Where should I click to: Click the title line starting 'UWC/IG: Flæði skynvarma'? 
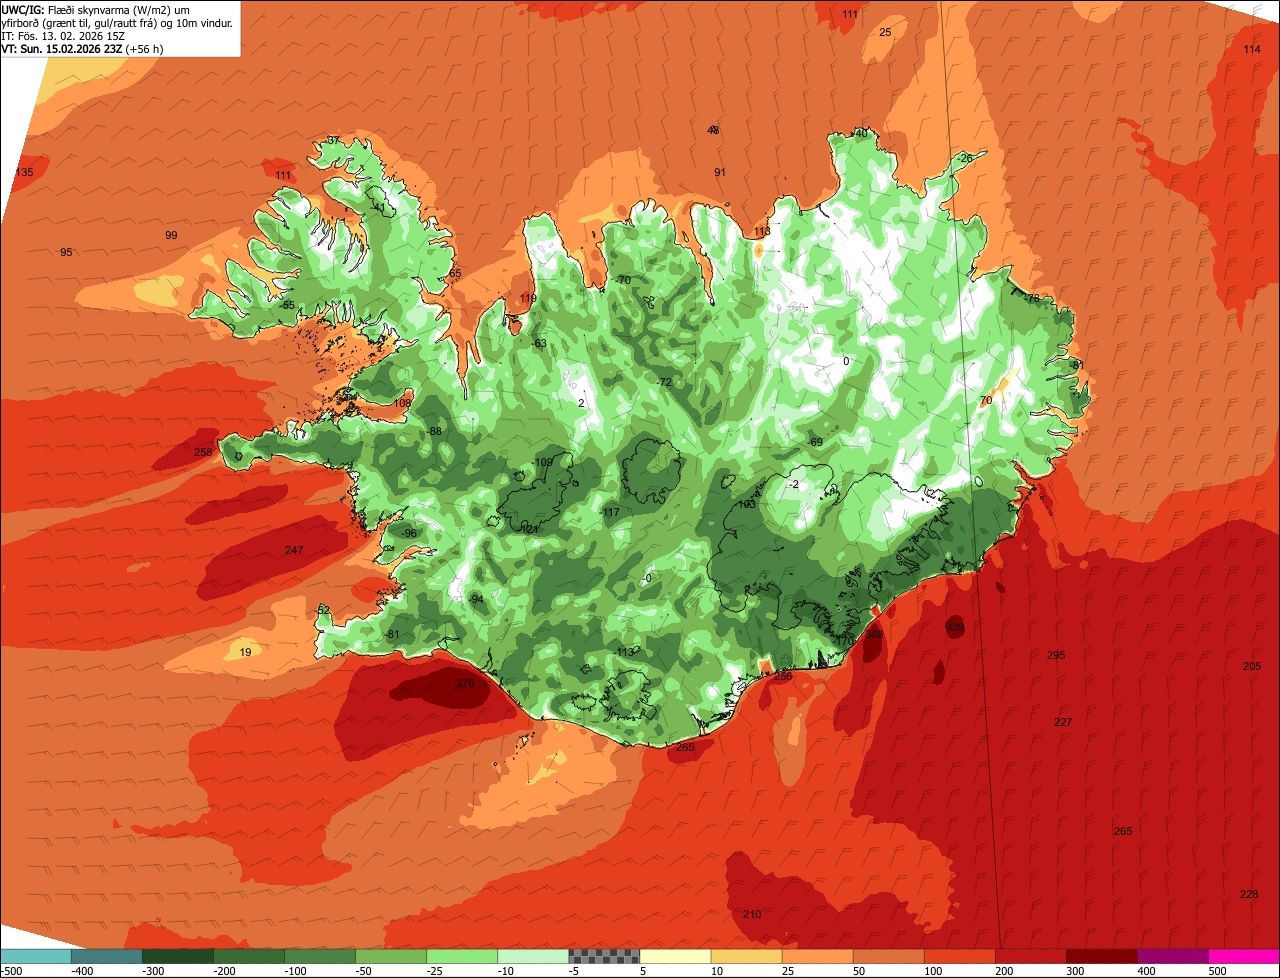[x=96, y=10]
